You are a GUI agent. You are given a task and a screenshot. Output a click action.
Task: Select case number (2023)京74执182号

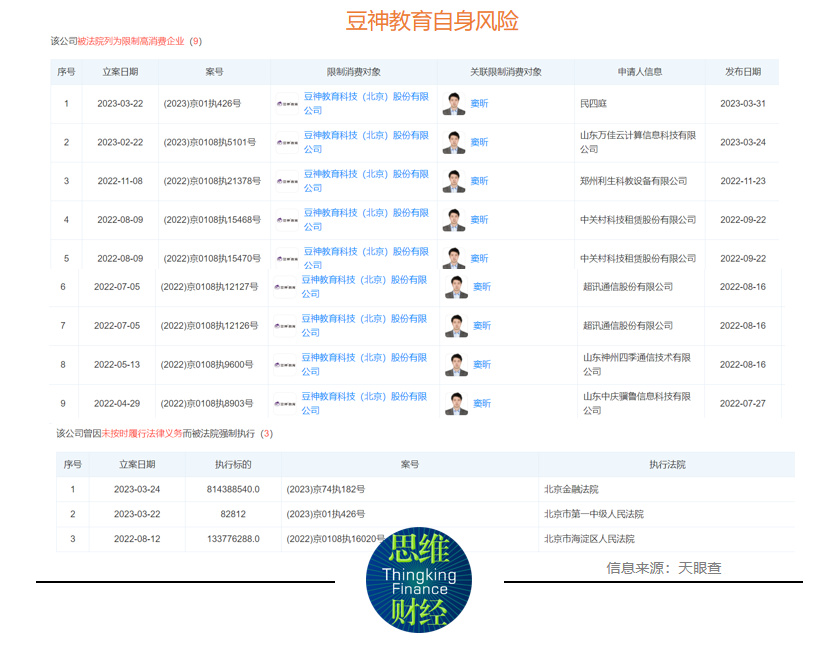[325, 489]
